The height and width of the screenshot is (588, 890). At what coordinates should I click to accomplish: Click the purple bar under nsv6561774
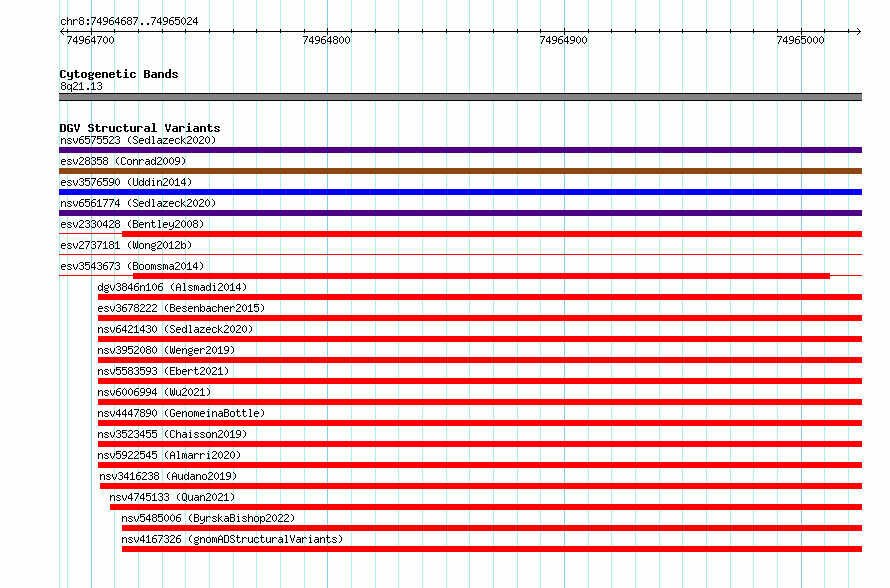[x=460, y=213]
